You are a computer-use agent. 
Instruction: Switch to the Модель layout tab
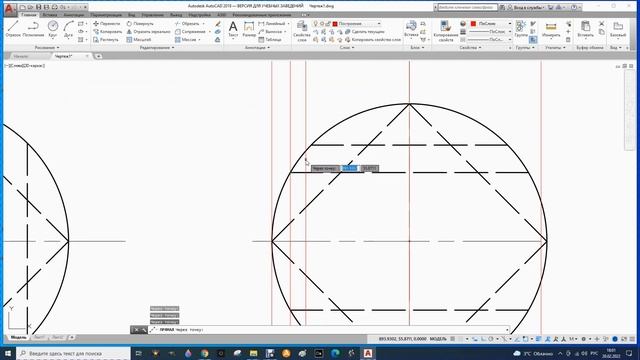[18, 338]
